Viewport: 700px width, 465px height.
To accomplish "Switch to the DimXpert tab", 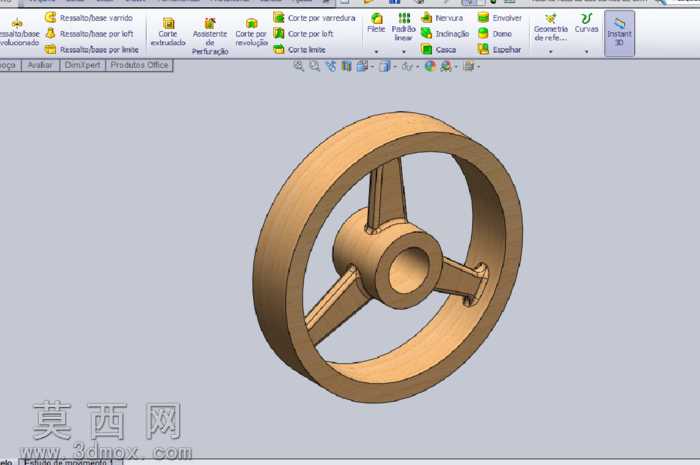I will 83,65.
